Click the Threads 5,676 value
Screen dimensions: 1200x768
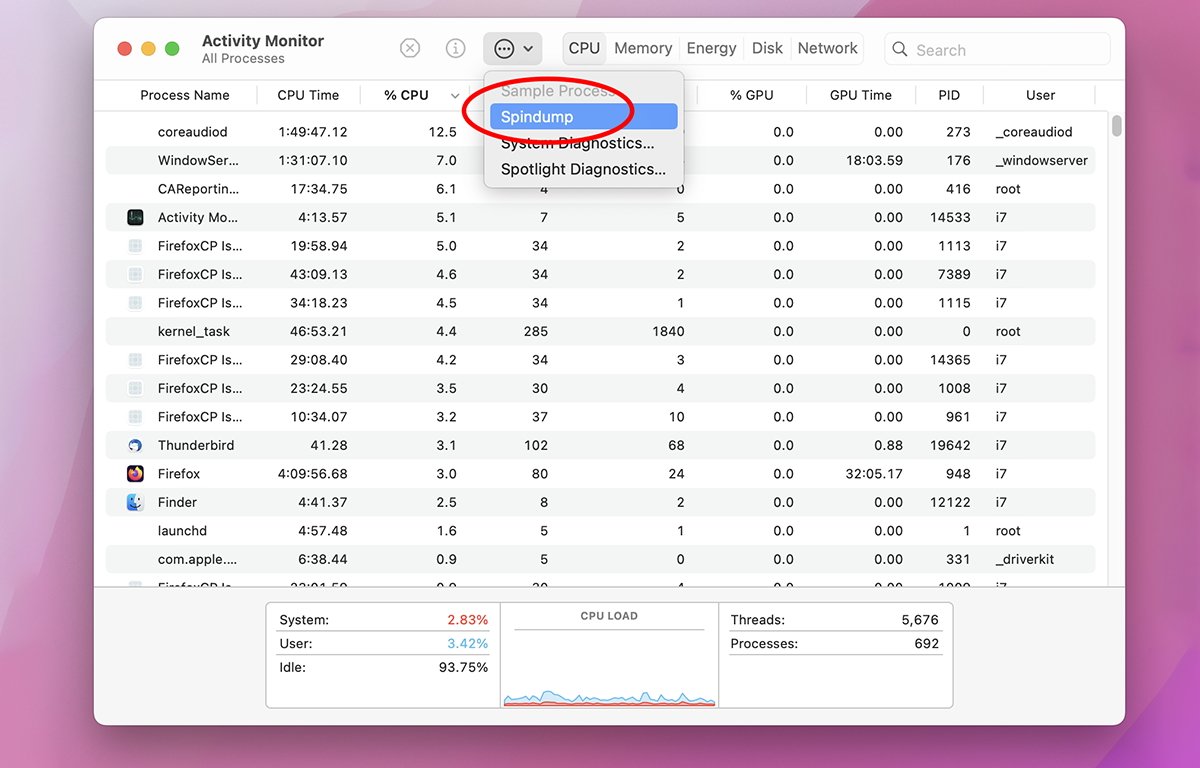pos(920,620)
